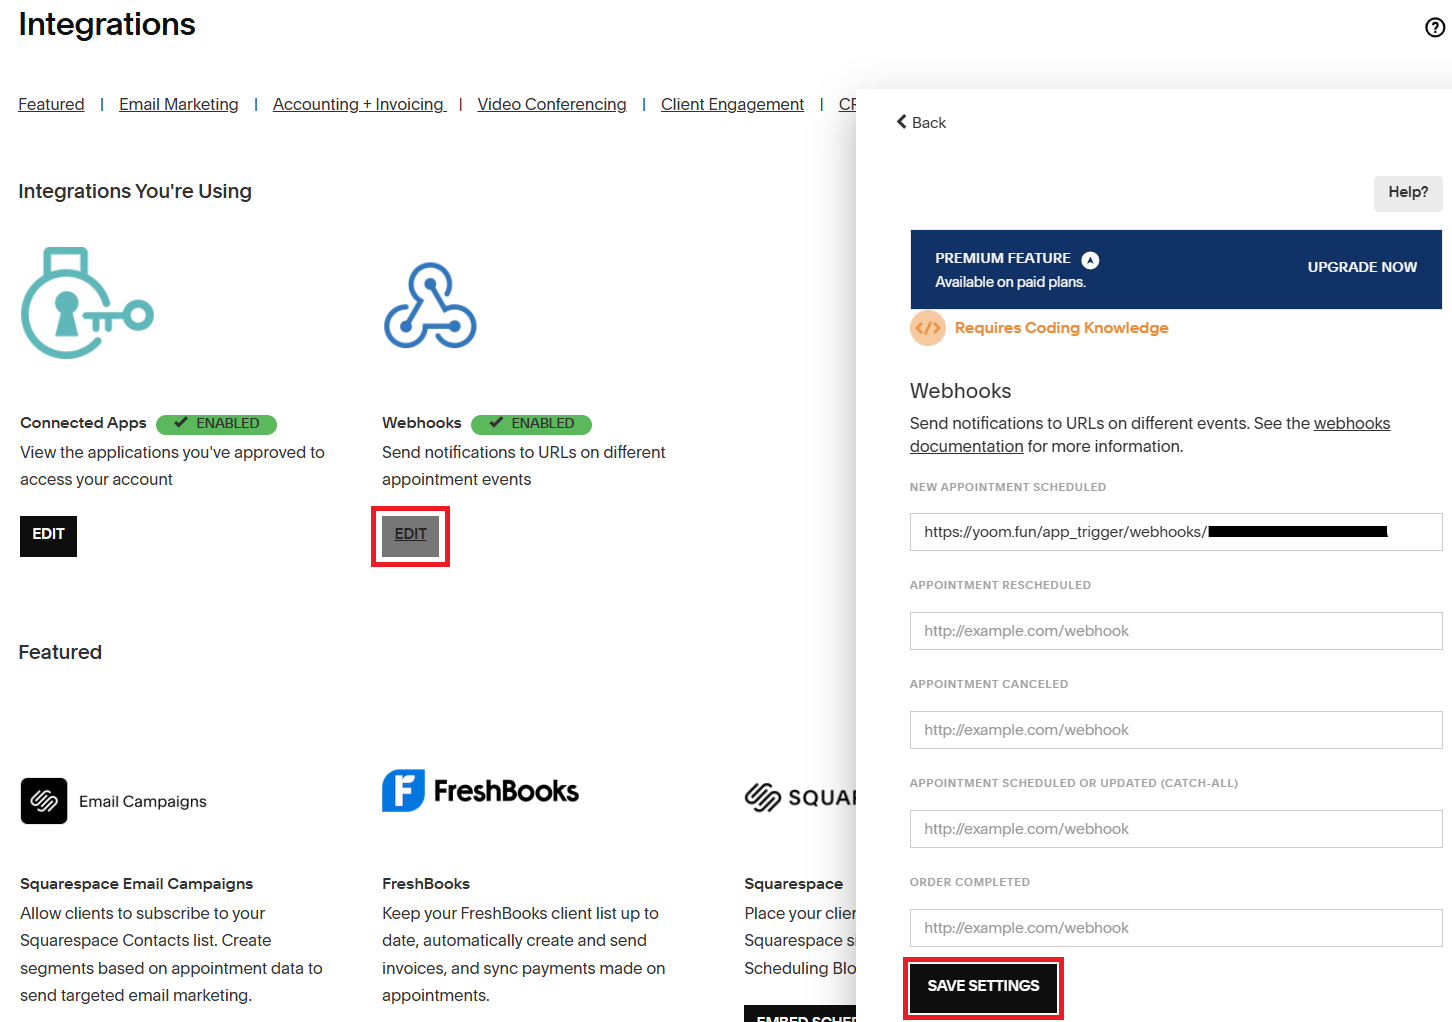Click the FreshBooks logo
Screen dimensions: 1452x1022
(480, 791)
